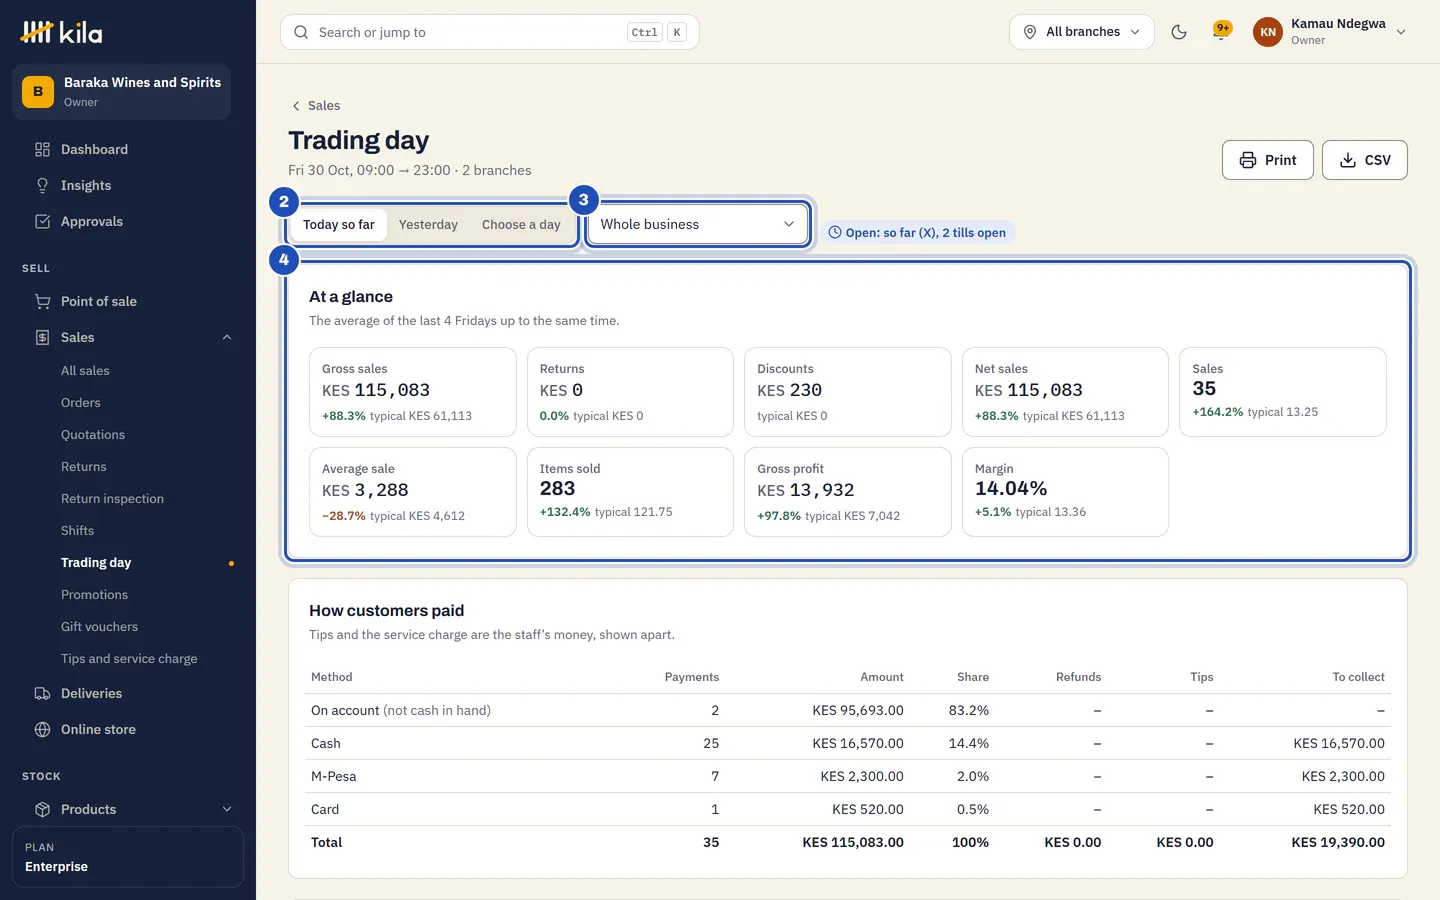The height and width of the screenshot is (900, 1440).
Task: Click the Point of sale cart icon
Action: pos(42,302)
